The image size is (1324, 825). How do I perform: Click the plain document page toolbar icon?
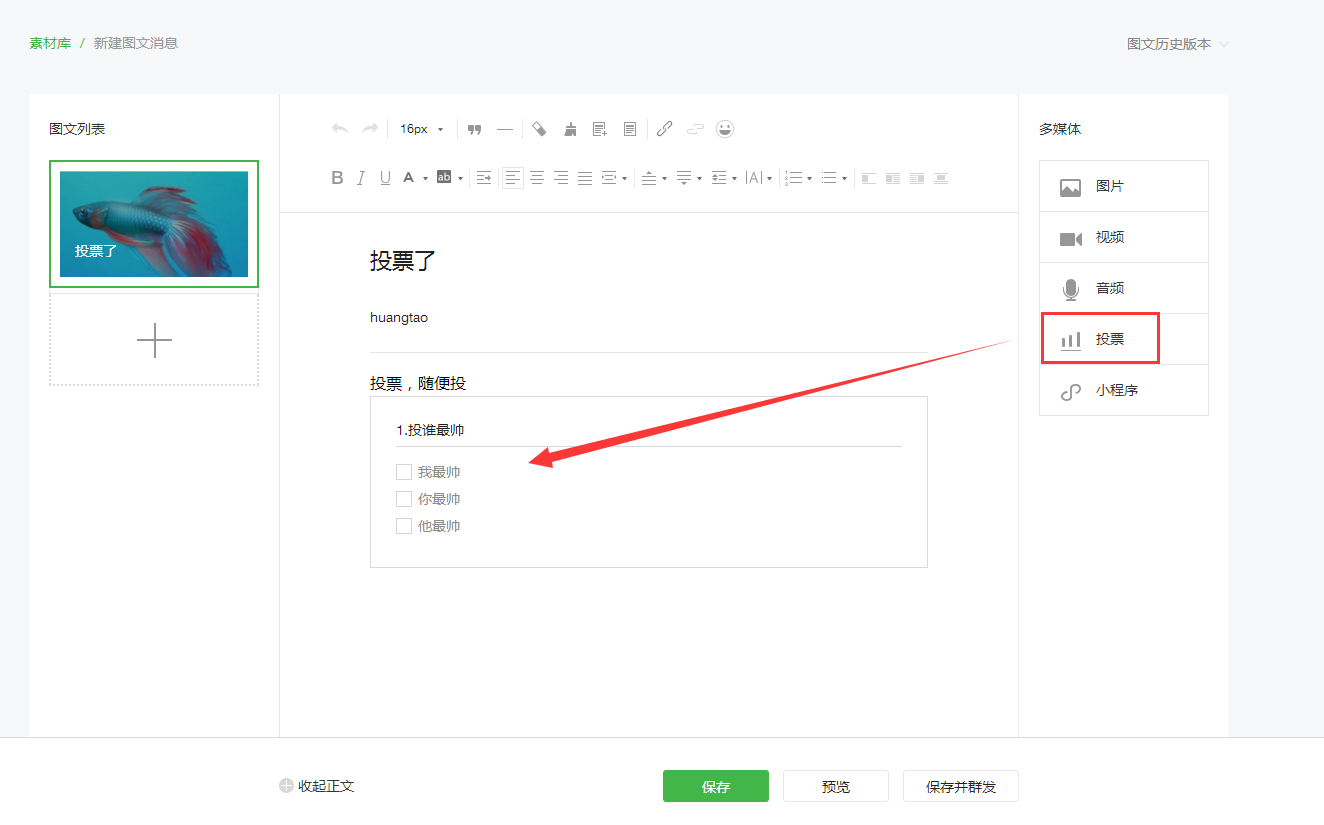630,129
